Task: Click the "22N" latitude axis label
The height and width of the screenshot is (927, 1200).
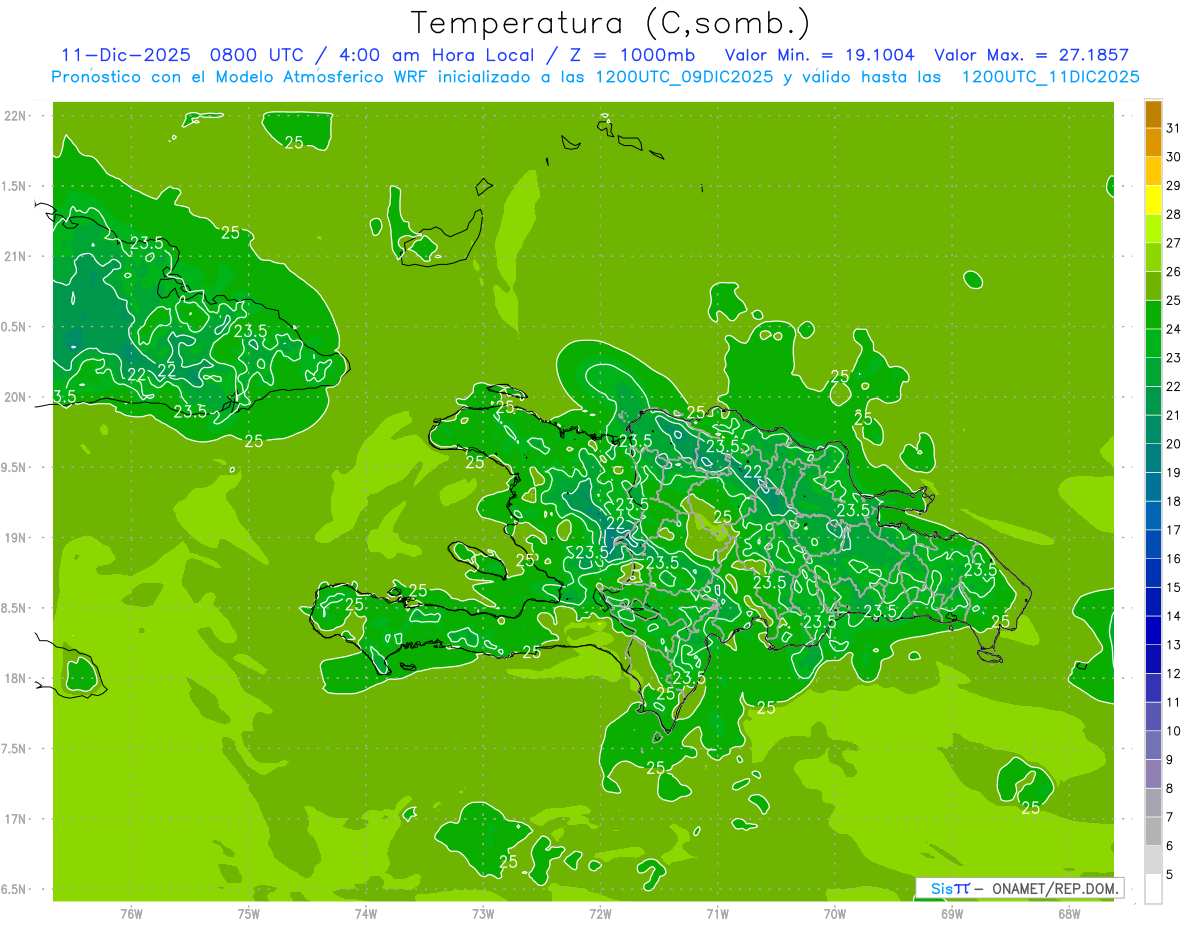Action: pos(16,115)
